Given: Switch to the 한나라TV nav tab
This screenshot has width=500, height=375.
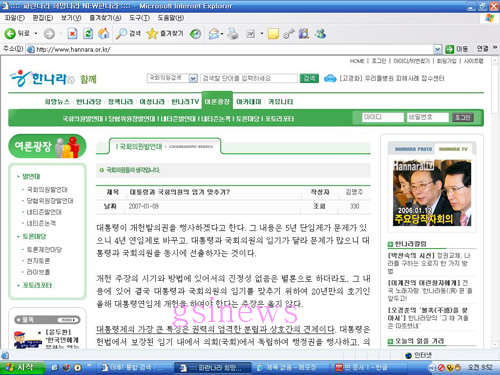Looking at the screenshot, I should [x=185, y=102].
